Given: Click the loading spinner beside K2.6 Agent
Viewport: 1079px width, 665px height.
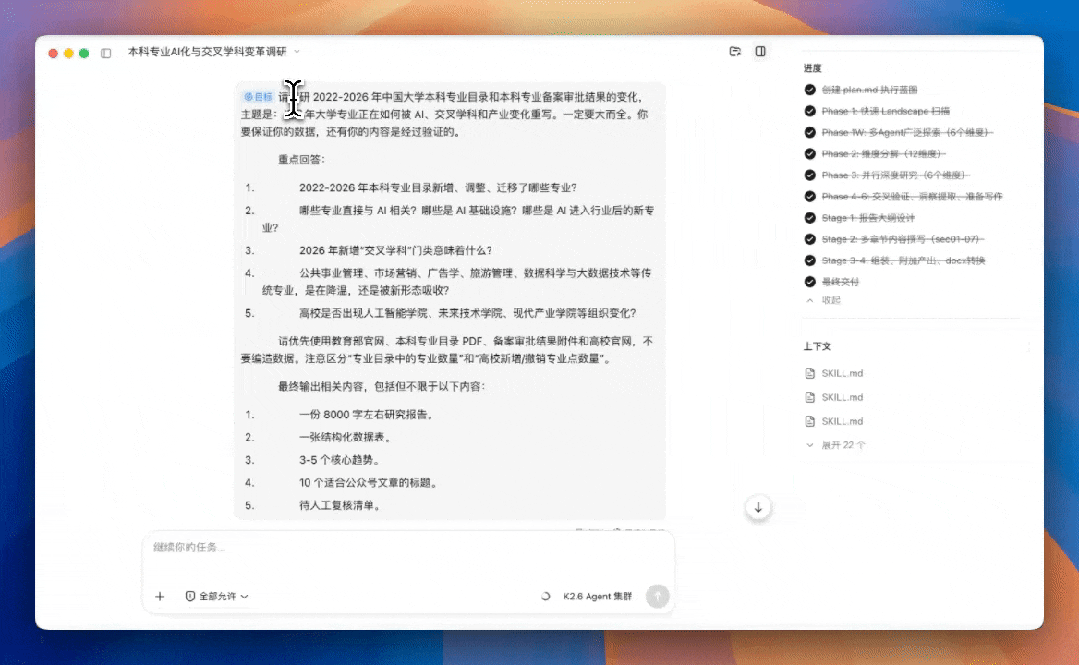Looking at the screenshot, I should 546,596.
